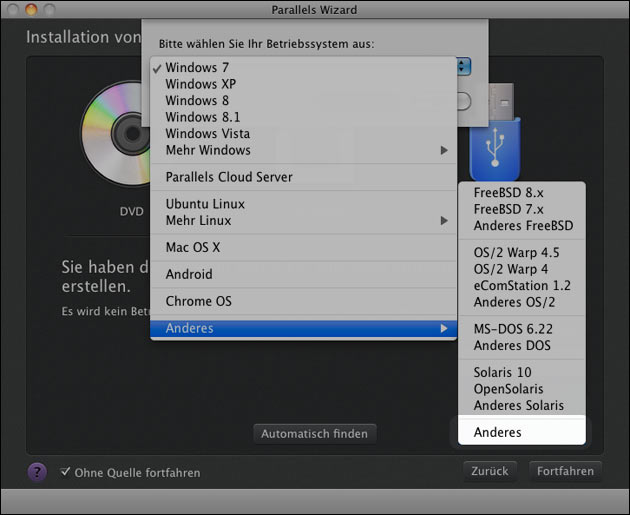Select Anderes OS/2
This screenshot has width=630, height=515.
(522, 302)
